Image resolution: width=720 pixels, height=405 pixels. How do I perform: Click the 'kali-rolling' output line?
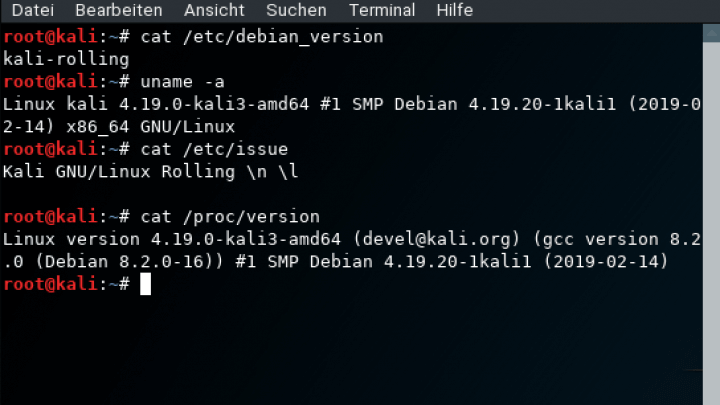tap(66, 59)
